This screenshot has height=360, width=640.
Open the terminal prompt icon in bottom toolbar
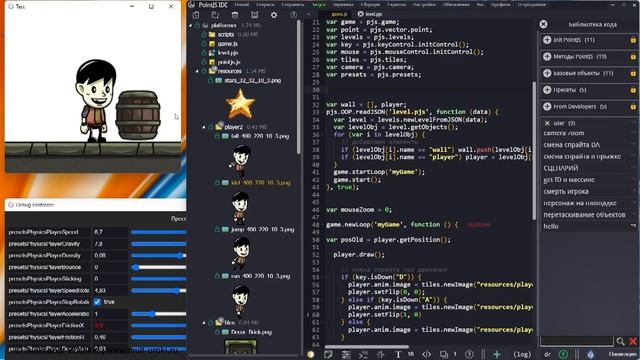click(363, 354)
